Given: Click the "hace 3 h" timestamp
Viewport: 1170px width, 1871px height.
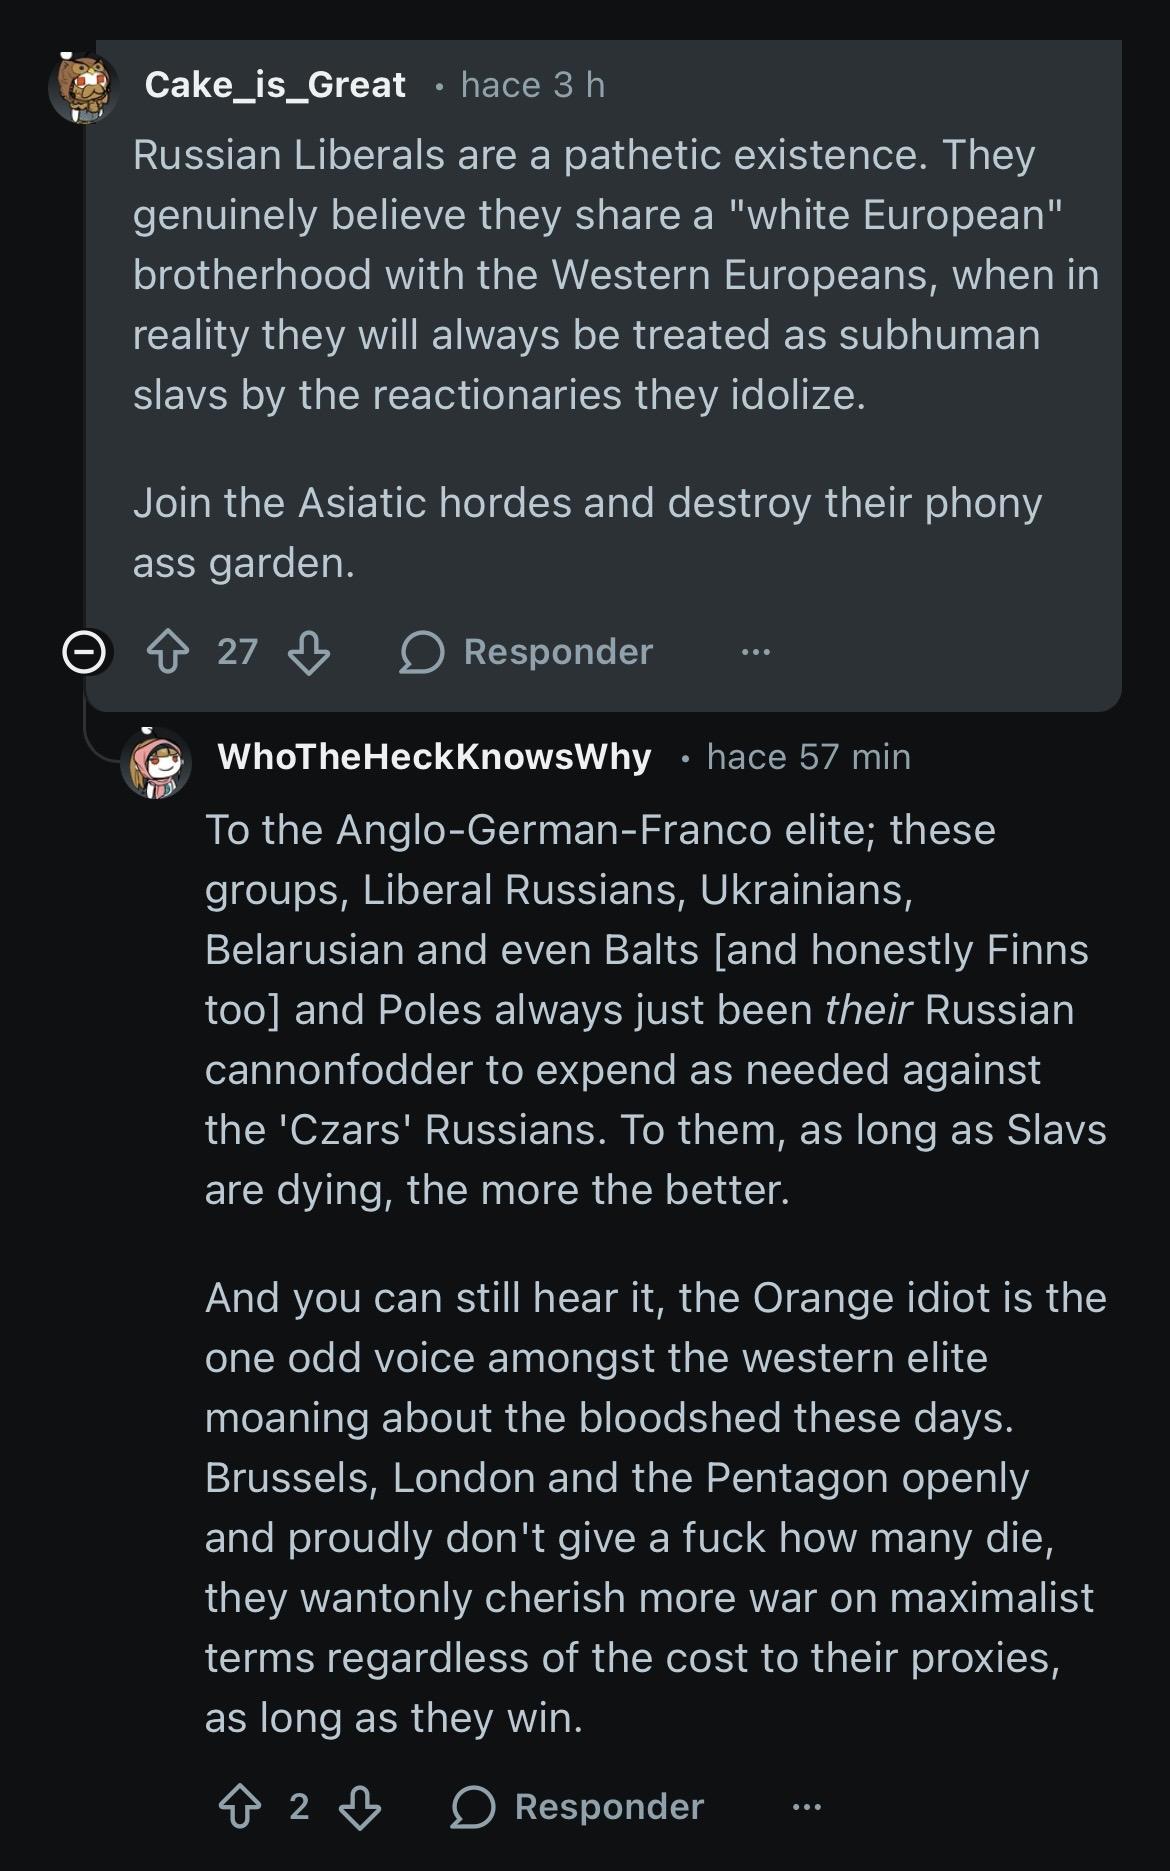Looking at the screenshot, I should pos(533,85).
